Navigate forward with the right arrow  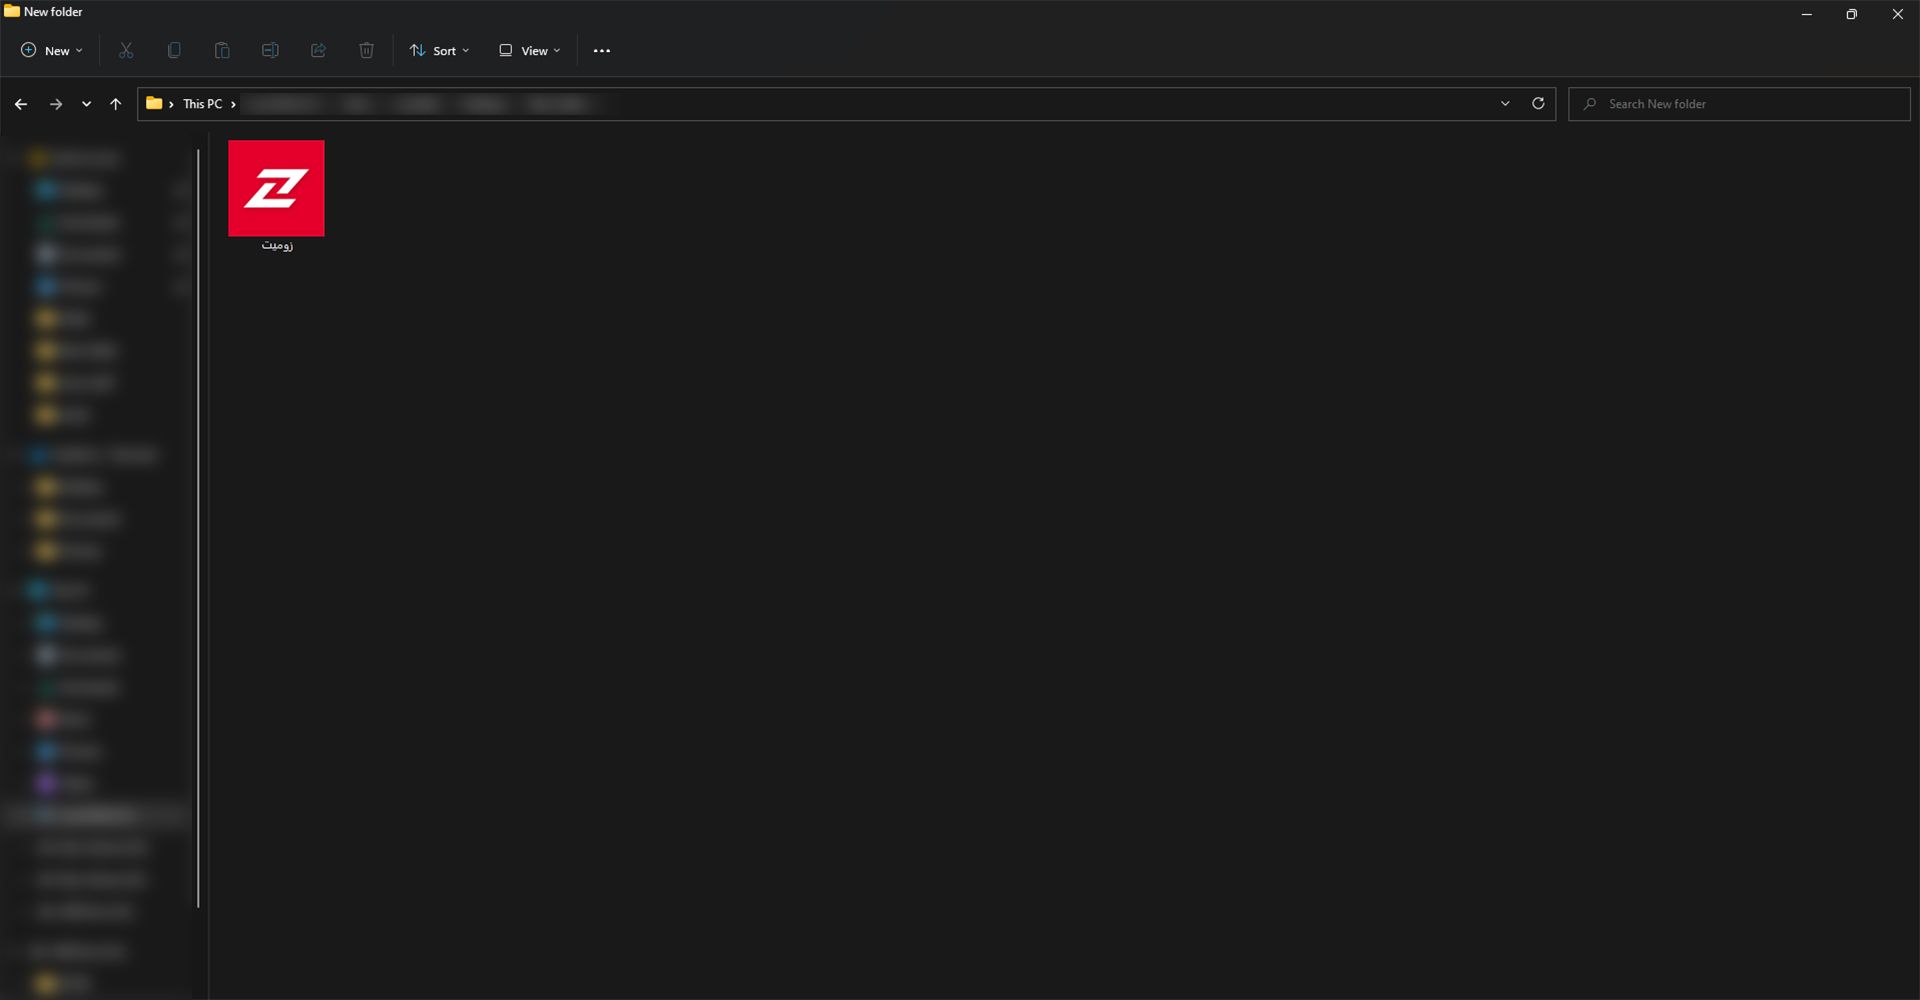[56, 104]
